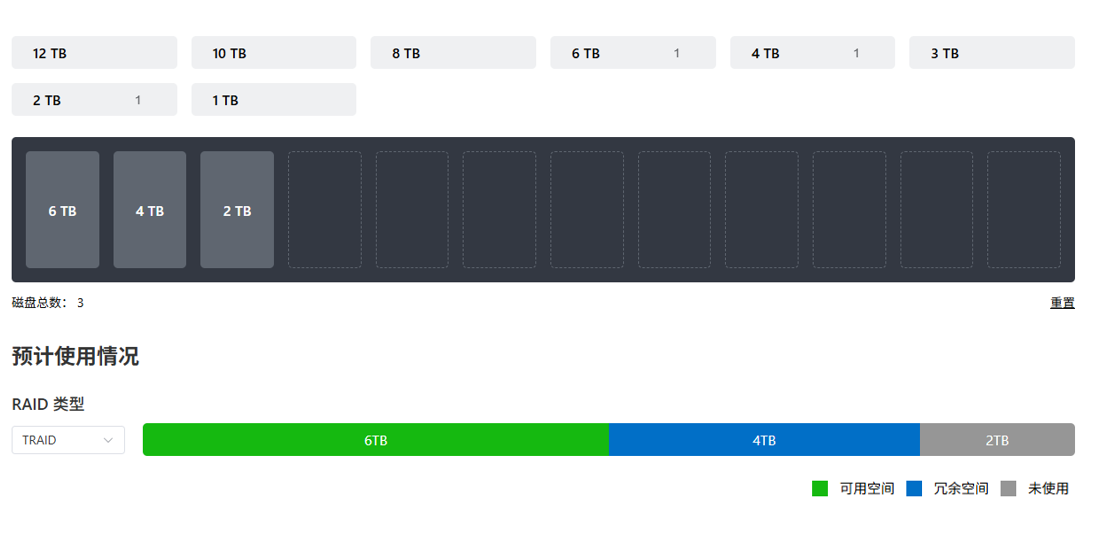Add another 2 TB disk
This screenshot has height=559, width=1098.
[x=94, y=100]
